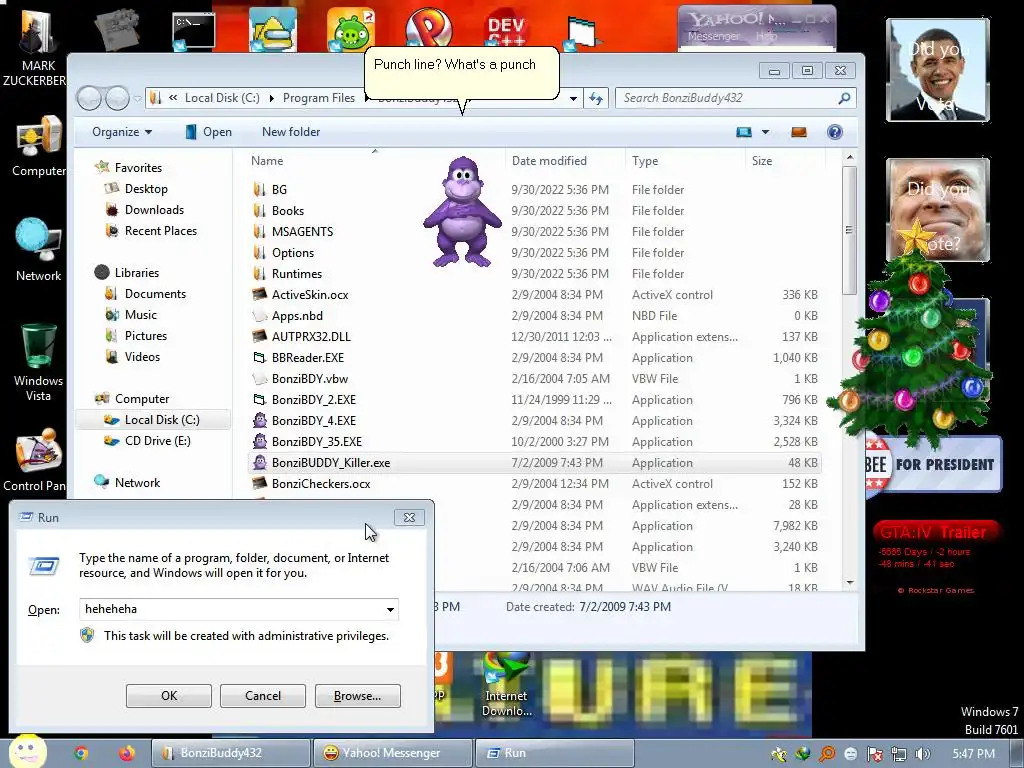Click the network connection tray icon

pyautogui.click(x=899, y=754)
